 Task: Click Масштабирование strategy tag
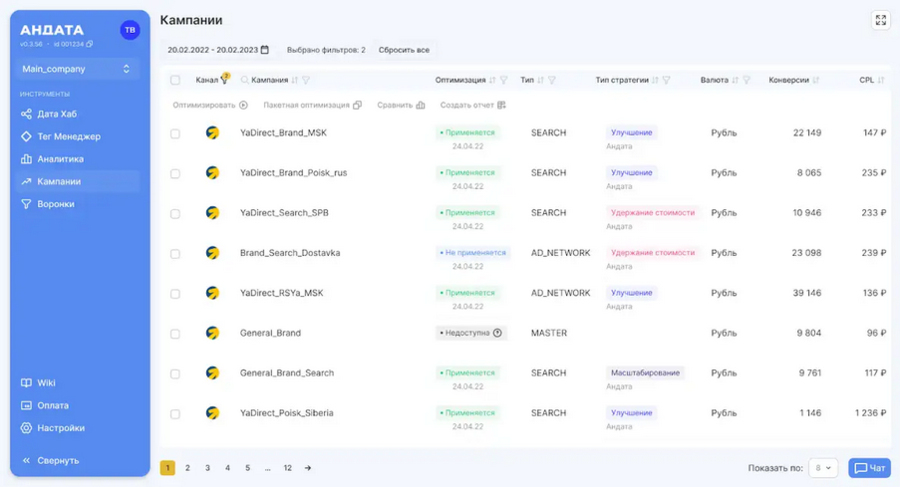point(645,373)
